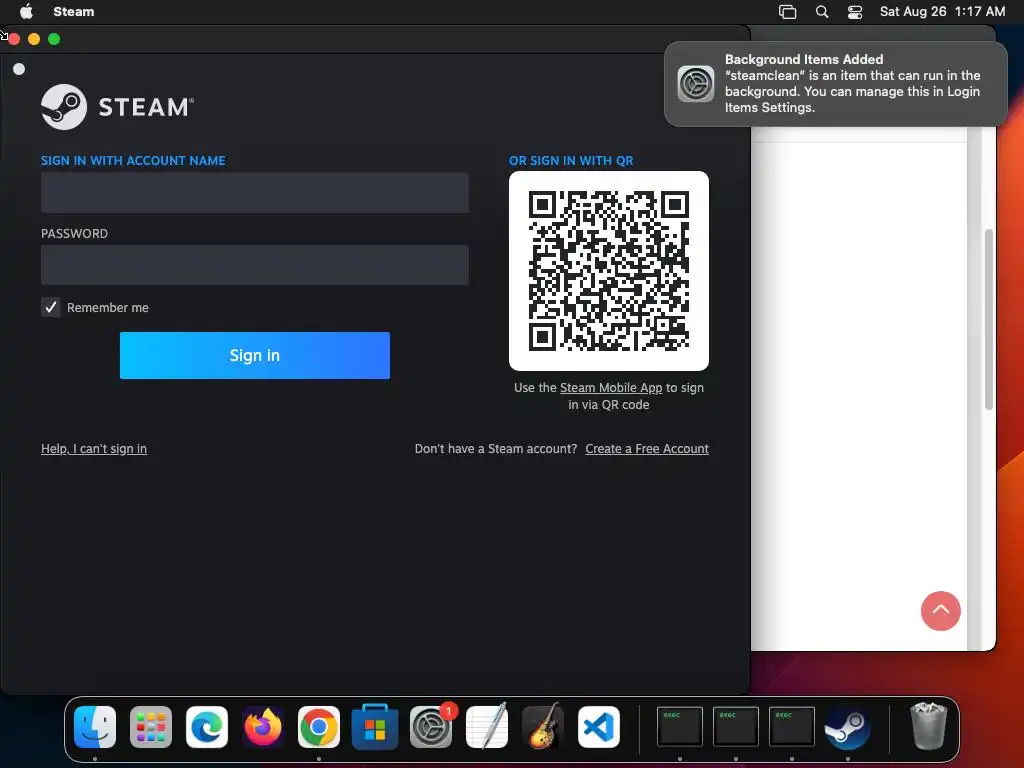Open Microsoft Store icon in Dock

pos(375,727)
